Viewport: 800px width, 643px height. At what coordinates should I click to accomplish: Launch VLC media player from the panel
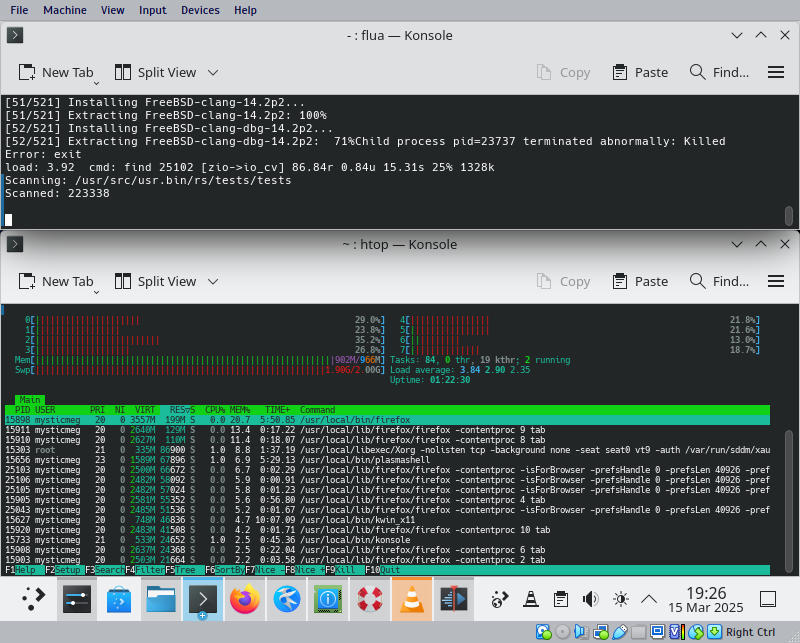click(x=410, y=600)
